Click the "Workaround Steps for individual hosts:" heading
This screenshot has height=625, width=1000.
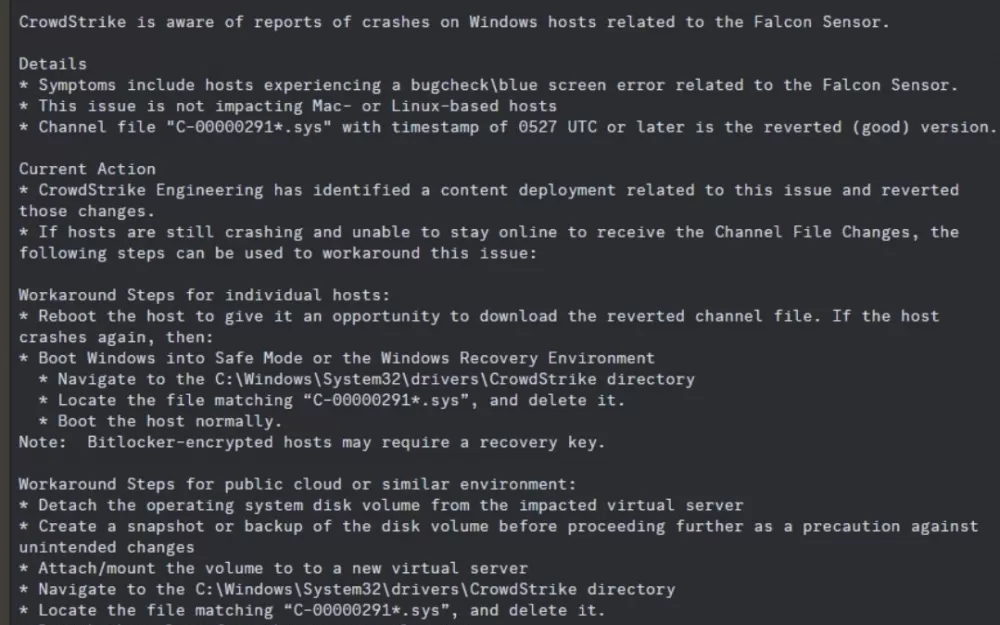pyautogui.click(x=204, y=295)
